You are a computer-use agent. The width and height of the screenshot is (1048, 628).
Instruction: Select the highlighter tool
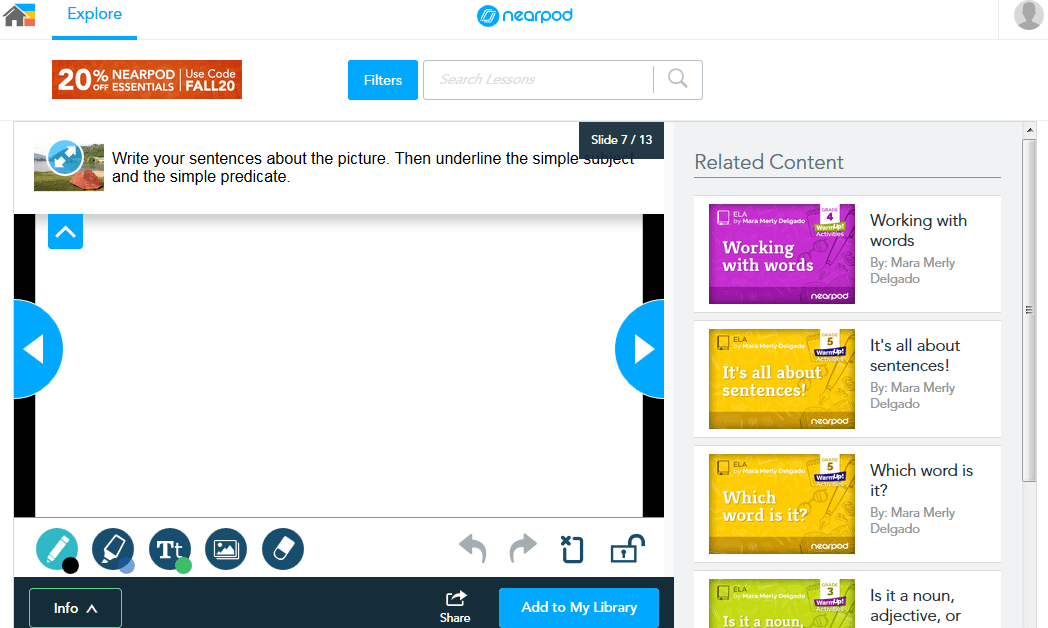112,548
